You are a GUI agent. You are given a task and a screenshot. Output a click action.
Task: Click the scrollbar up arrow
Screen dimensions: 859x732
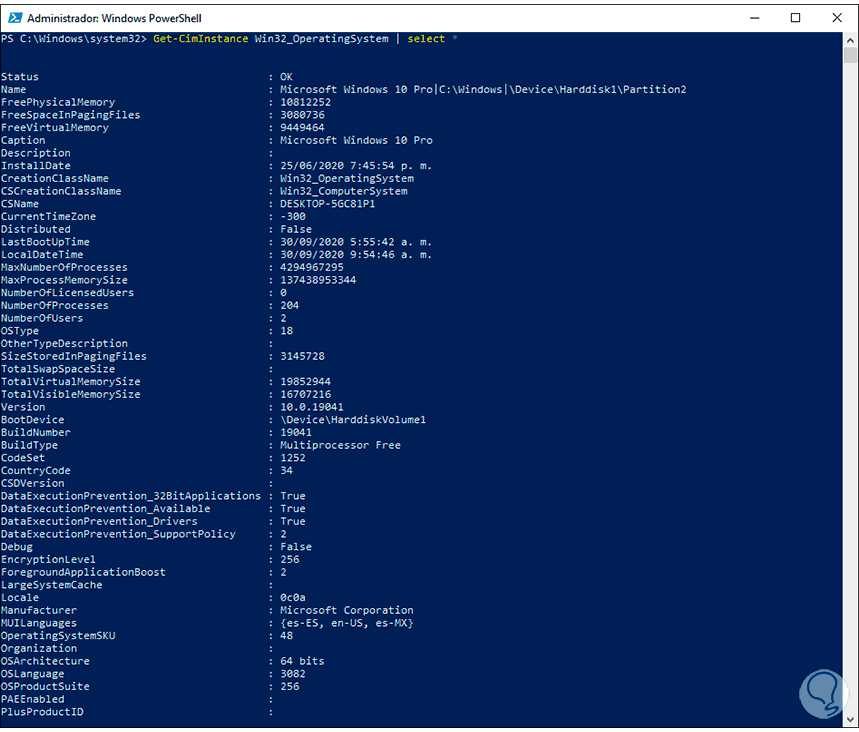coord(851,41)
